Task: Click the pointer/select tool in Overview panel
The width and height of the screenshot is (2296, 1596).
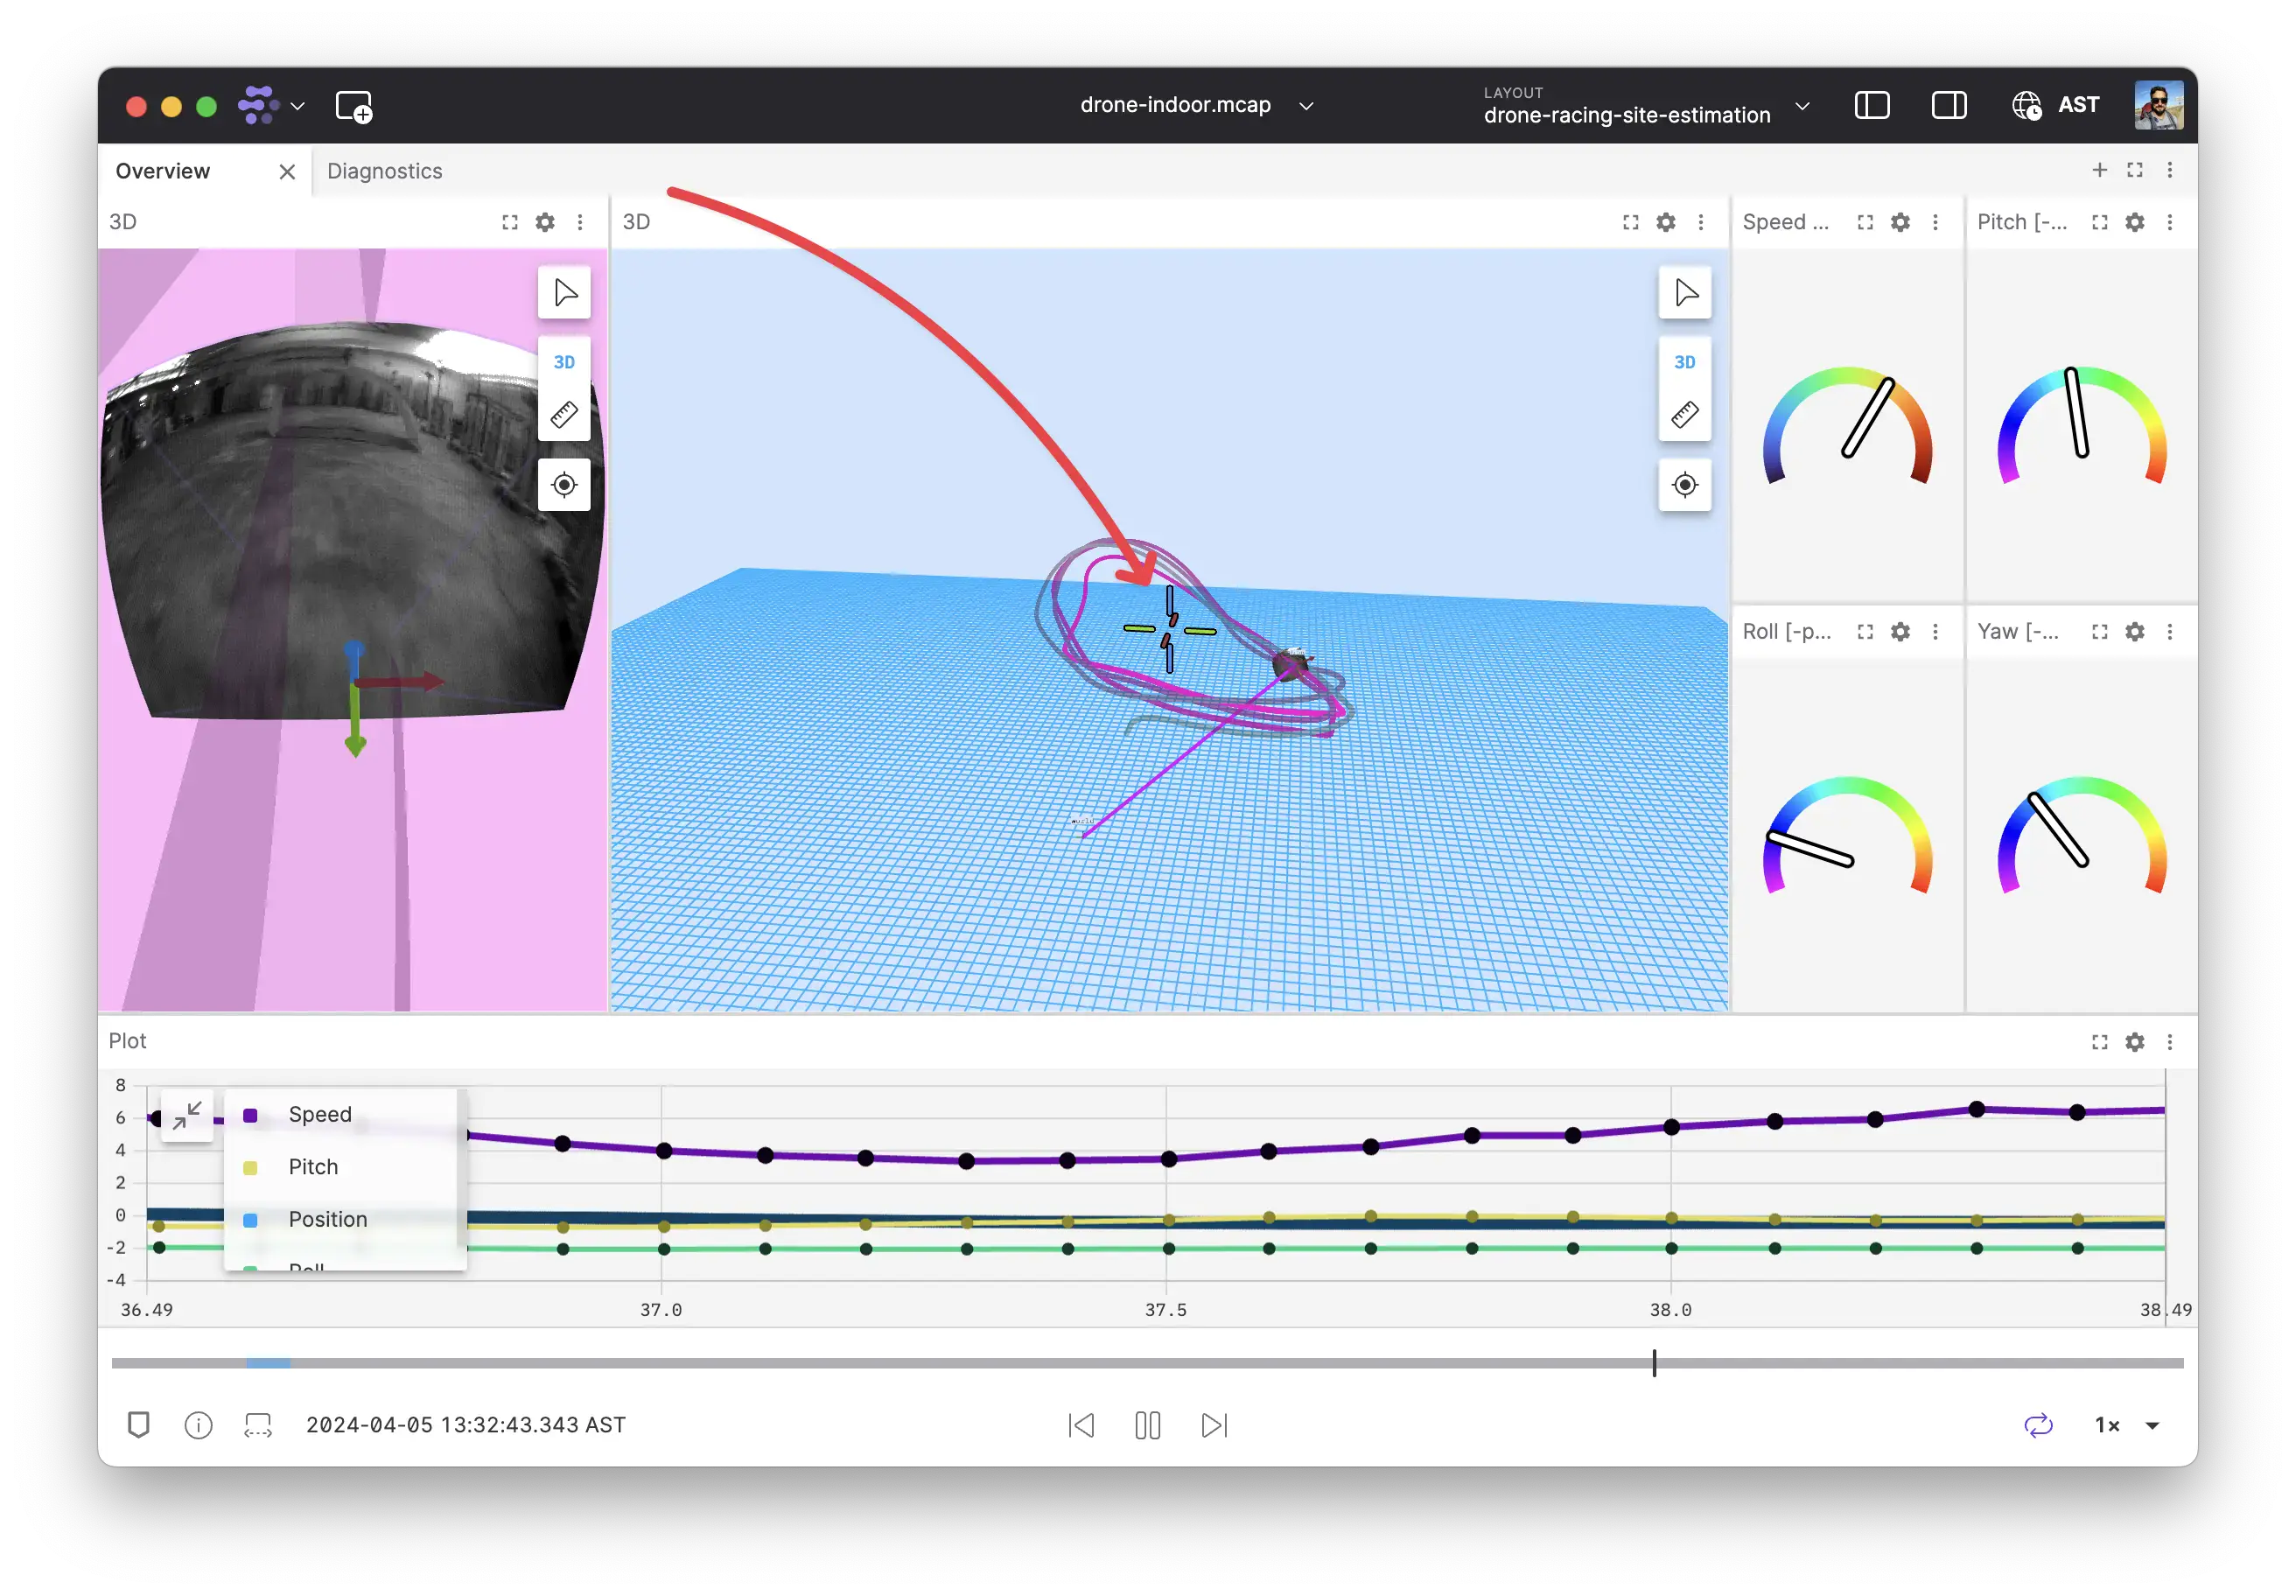Action: point(562,291)
